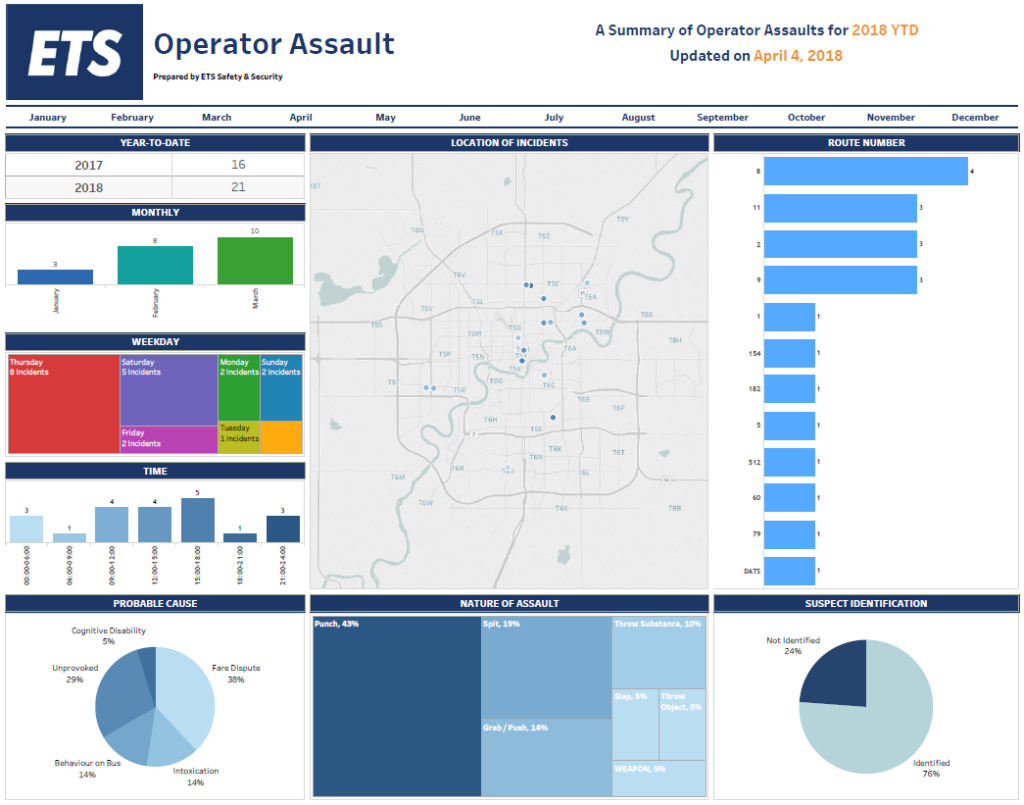This screenshot has width=1024, height=805.
Task: Open the July month tab
Action: click(554, 118)
